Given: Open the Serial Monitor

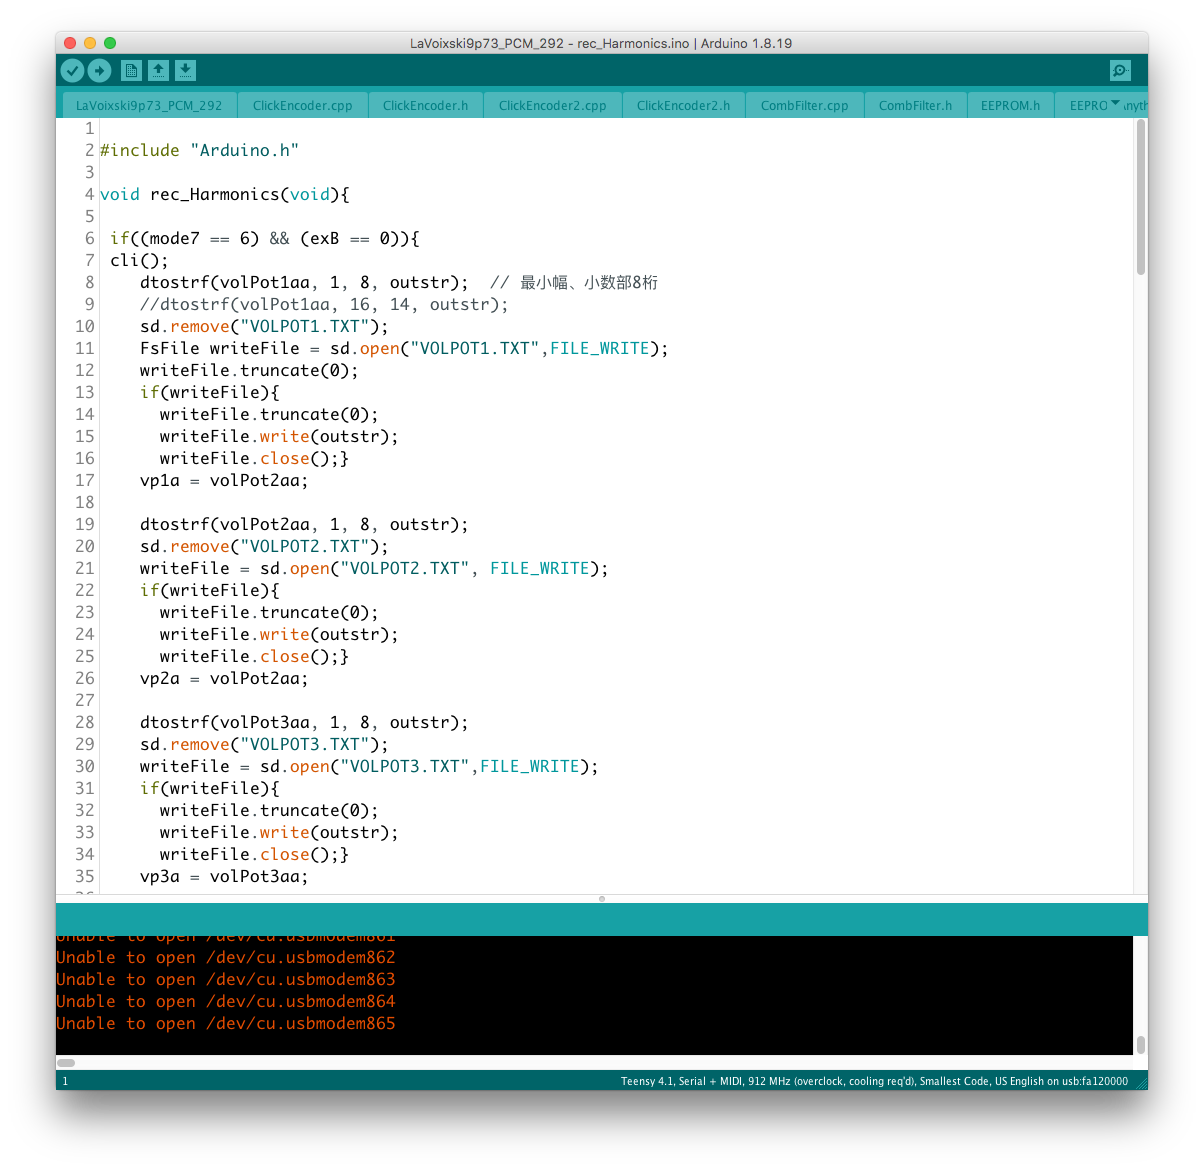Looking at the screenshot, I should (x=1120, y=70).
